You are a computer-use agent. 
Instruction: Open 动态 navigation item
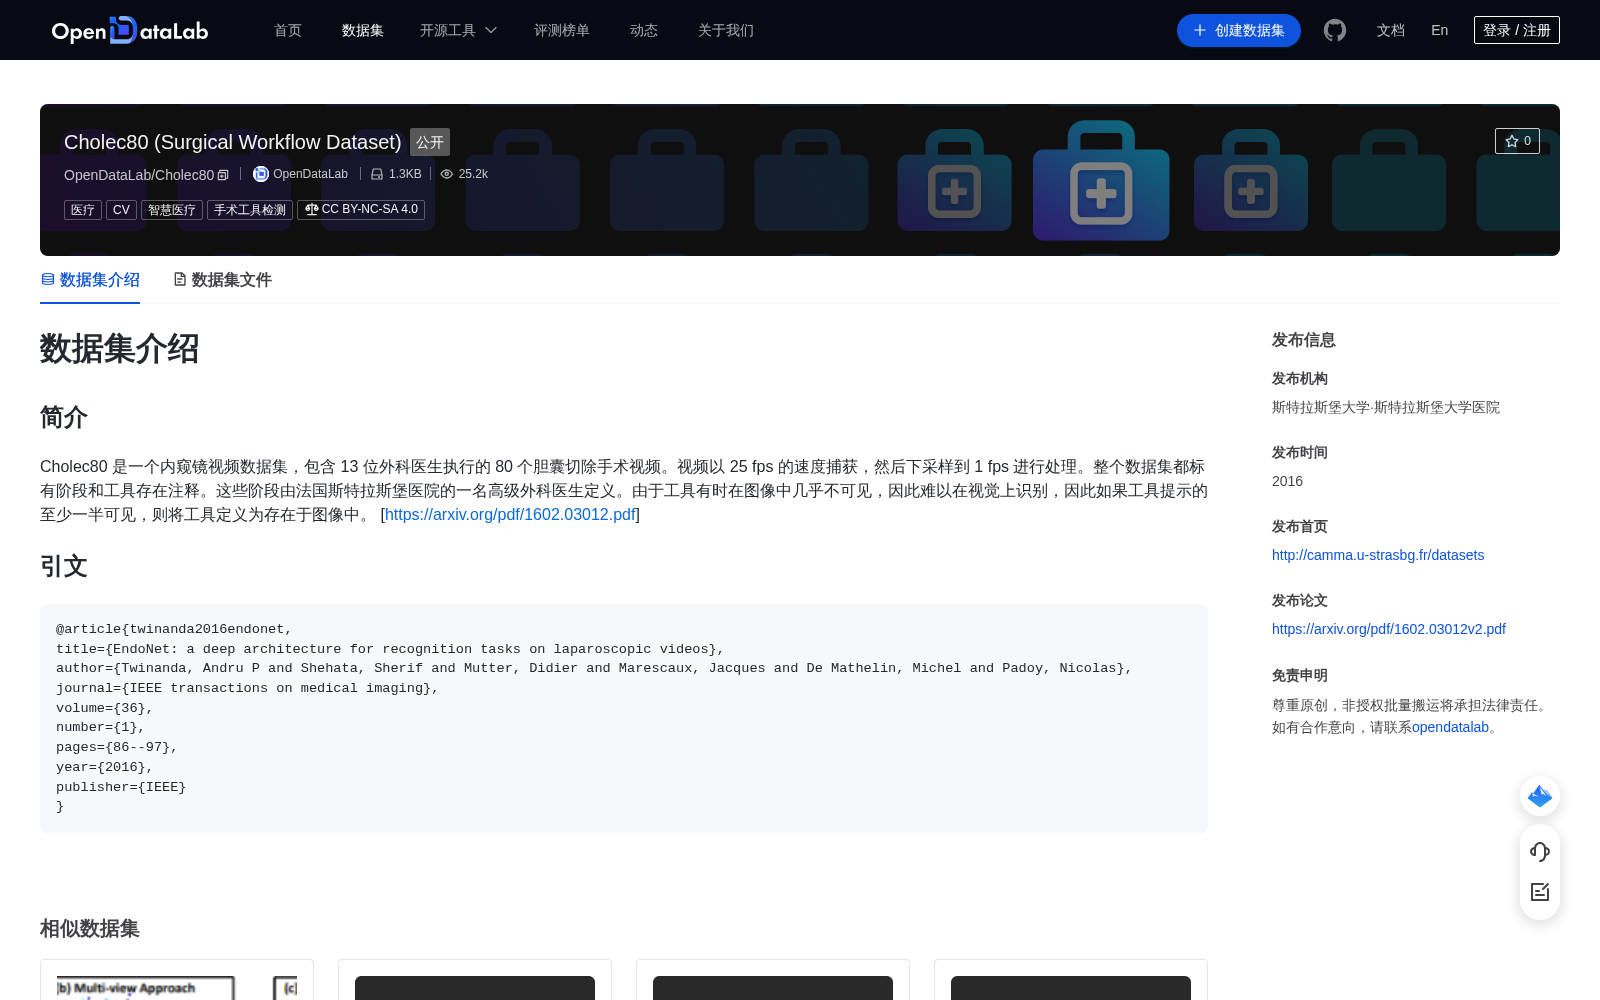tap(644, 30)
